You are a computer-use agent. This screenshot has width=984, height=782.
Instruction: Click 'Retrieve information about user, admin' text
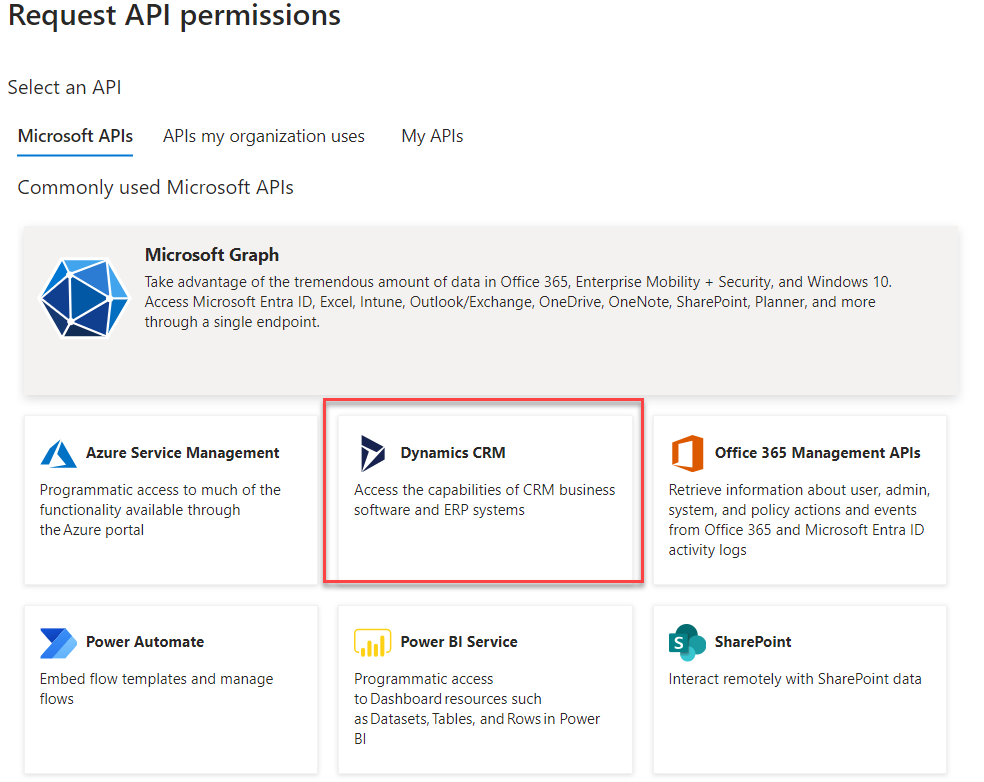pos(800,490)
